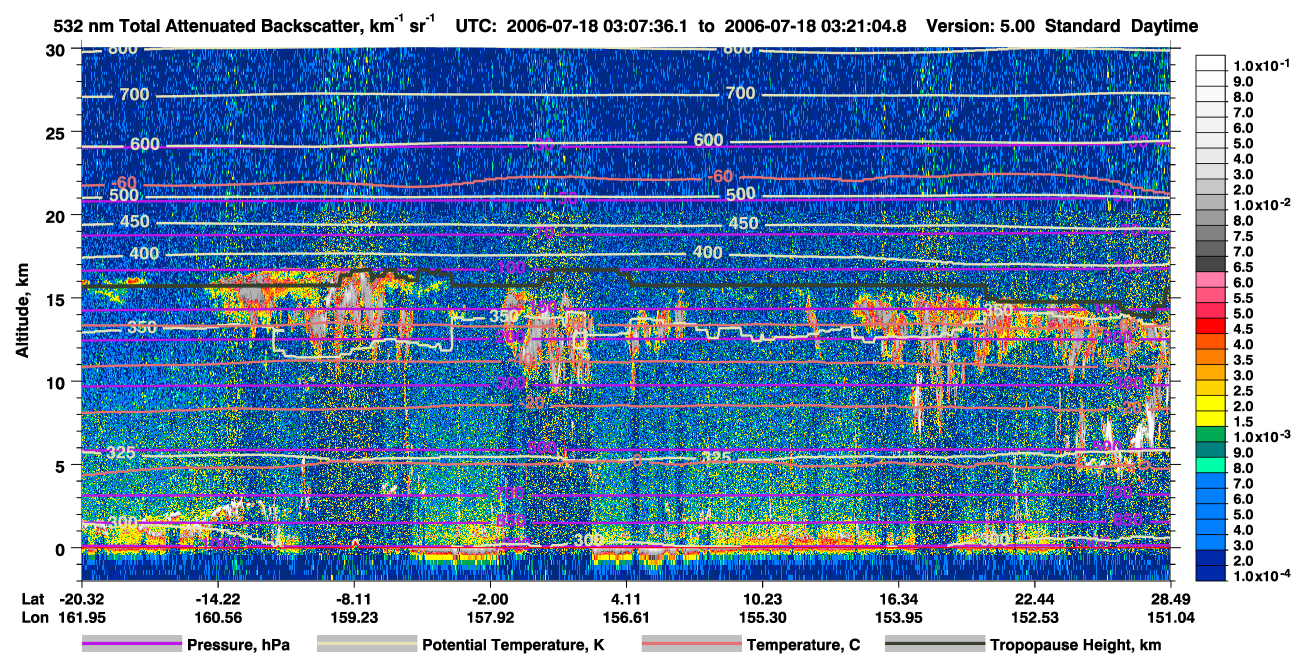Viewport: 1300px width, 667px height.
Task: Click altitude axis tick '5'
Action: pyautogui.click(x=62, y=465)
